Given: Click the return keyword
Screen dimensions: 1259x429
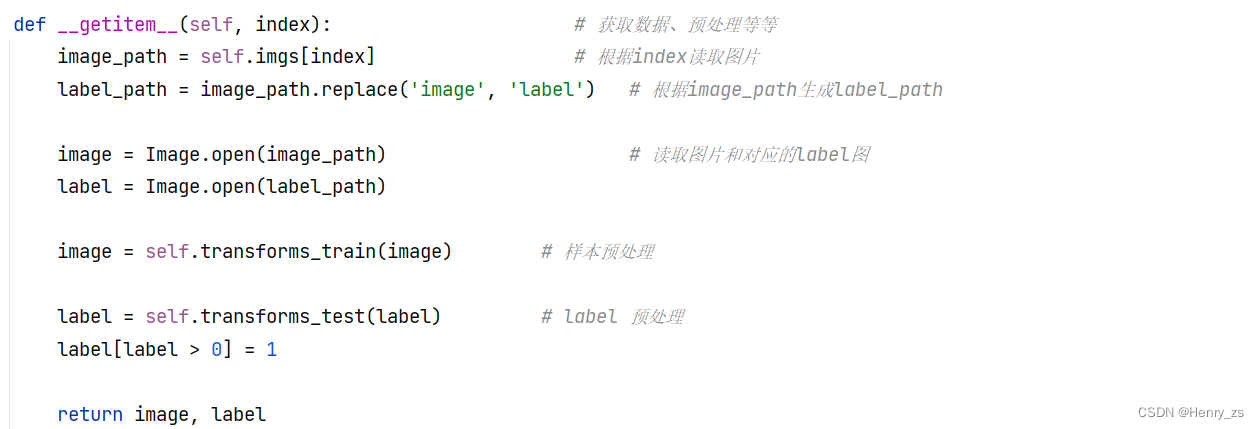Looking at the screenshot, I should (90, 414).
